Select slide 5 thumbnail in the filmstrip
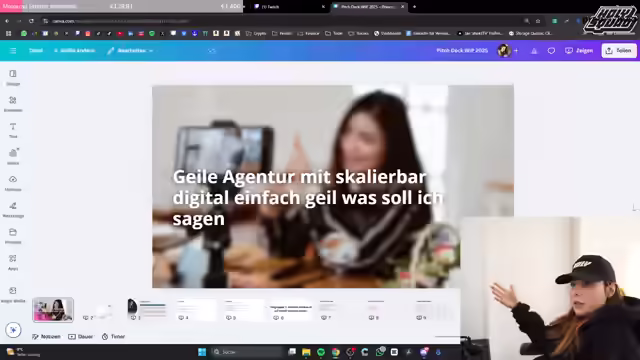This screenshot has height=360, width=640. point(243,311)
